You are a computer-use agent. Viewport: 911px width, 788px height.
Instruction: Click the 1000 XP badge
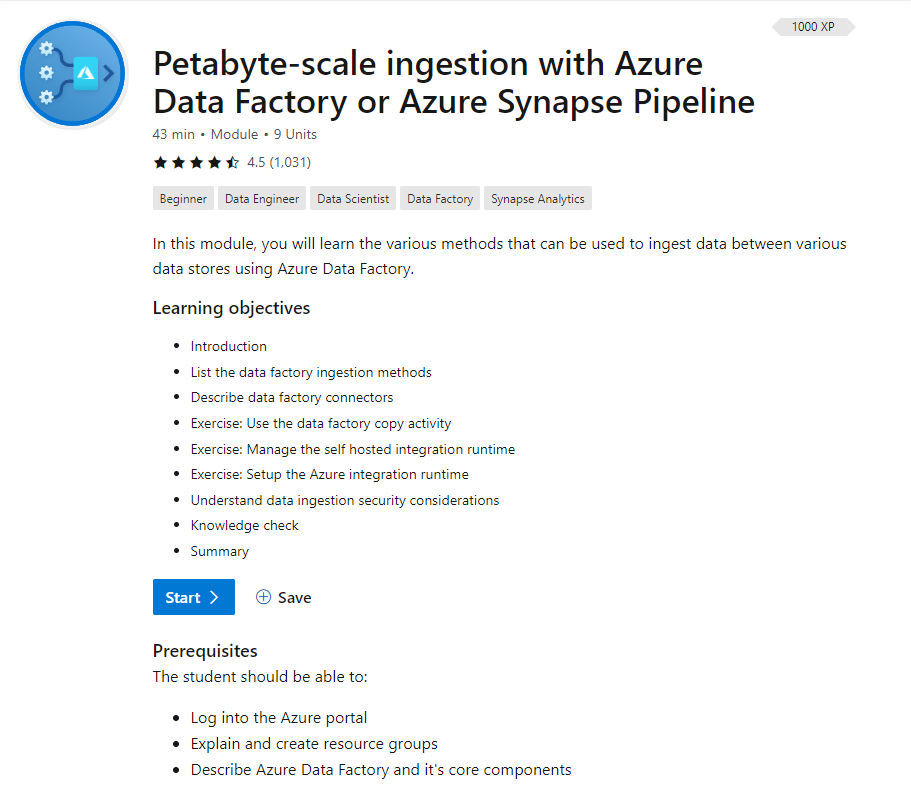click(x=812, y=27)
